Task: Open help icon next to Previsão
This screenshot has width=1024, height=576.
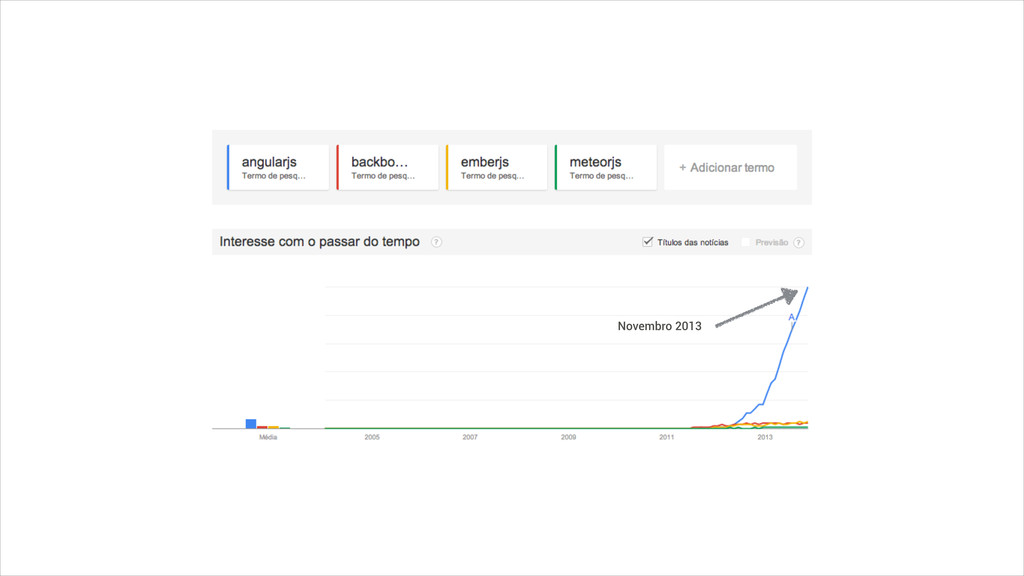Action: click(799, 242)
